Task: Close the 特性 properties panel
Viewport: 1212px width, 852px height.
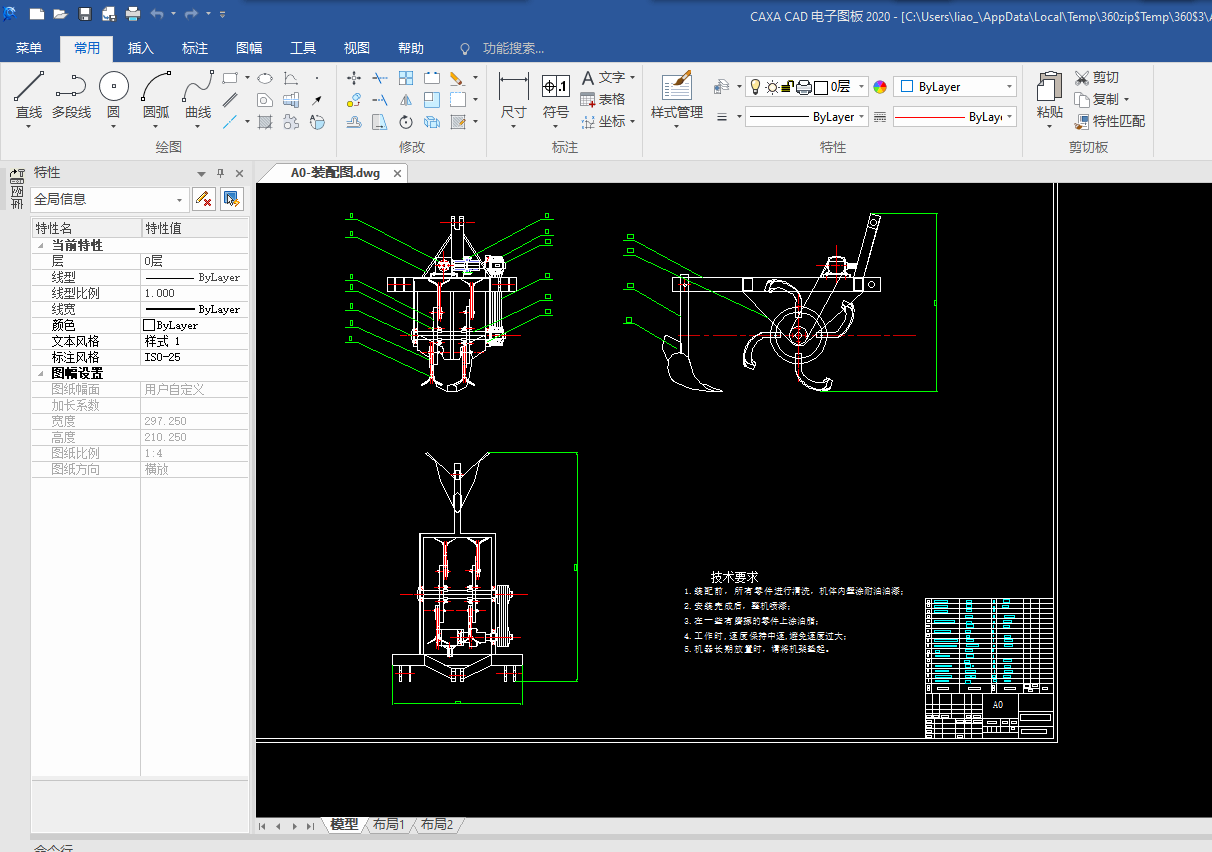Action: (239, 173)
